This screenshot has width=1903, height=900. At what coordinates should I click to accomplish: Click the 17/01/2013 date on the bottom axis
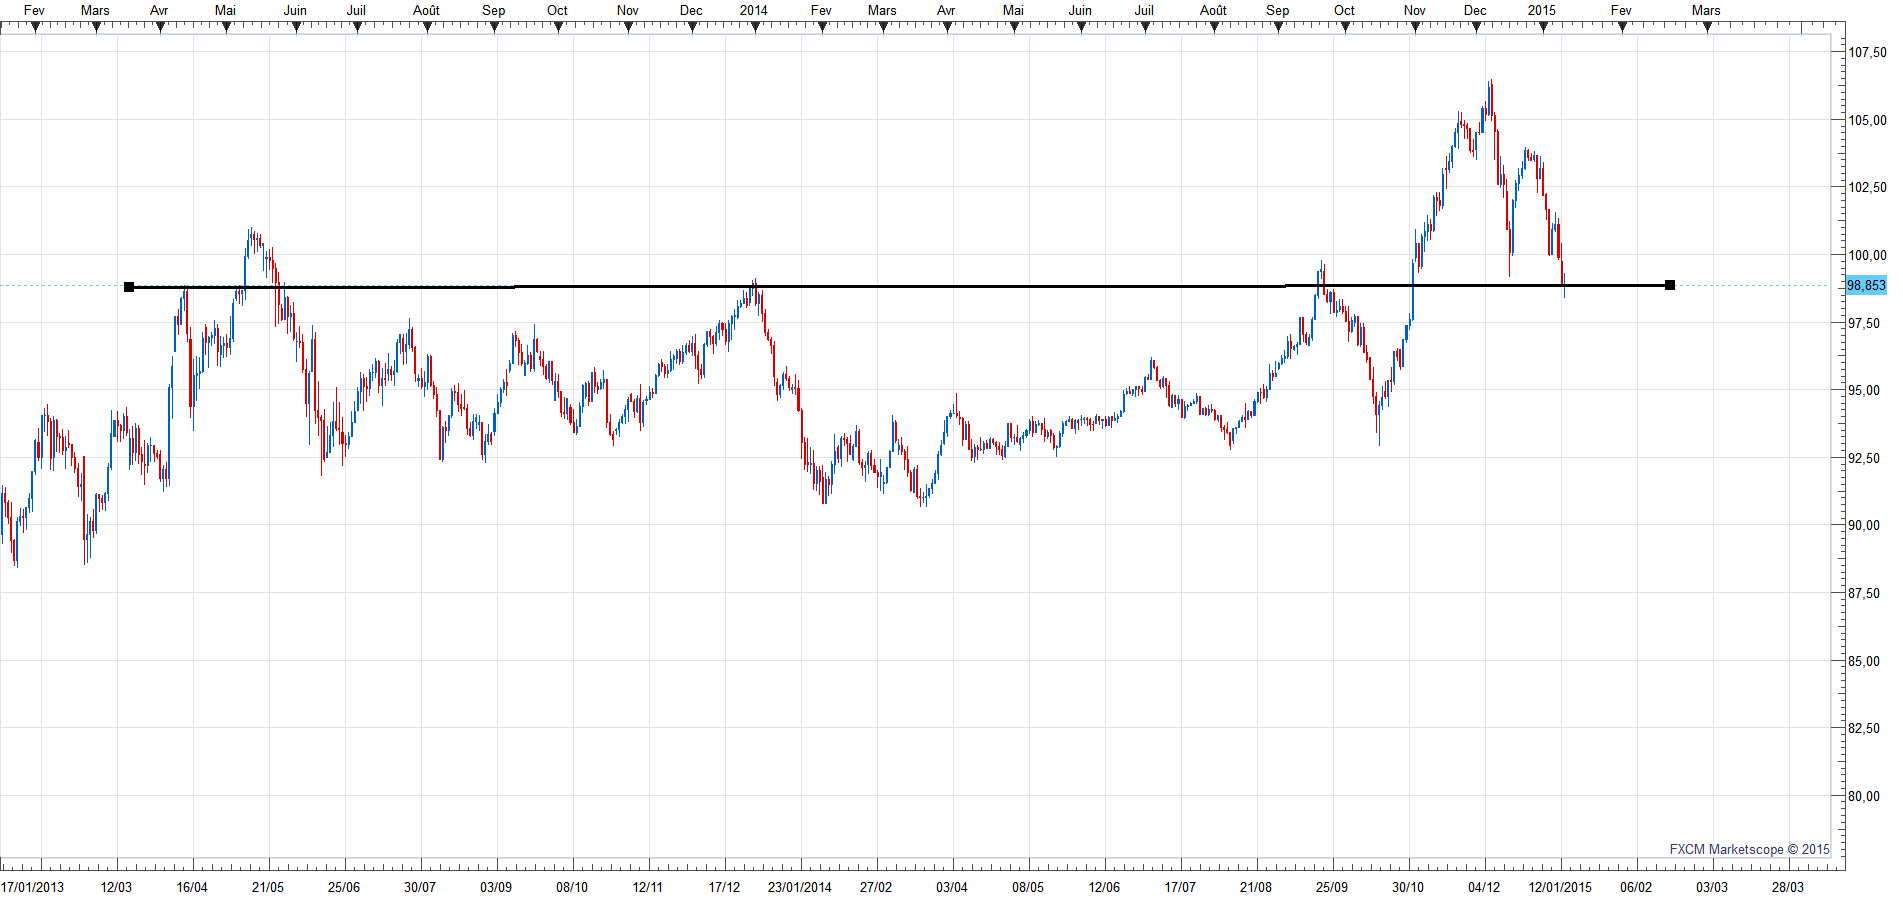(32, 887)
